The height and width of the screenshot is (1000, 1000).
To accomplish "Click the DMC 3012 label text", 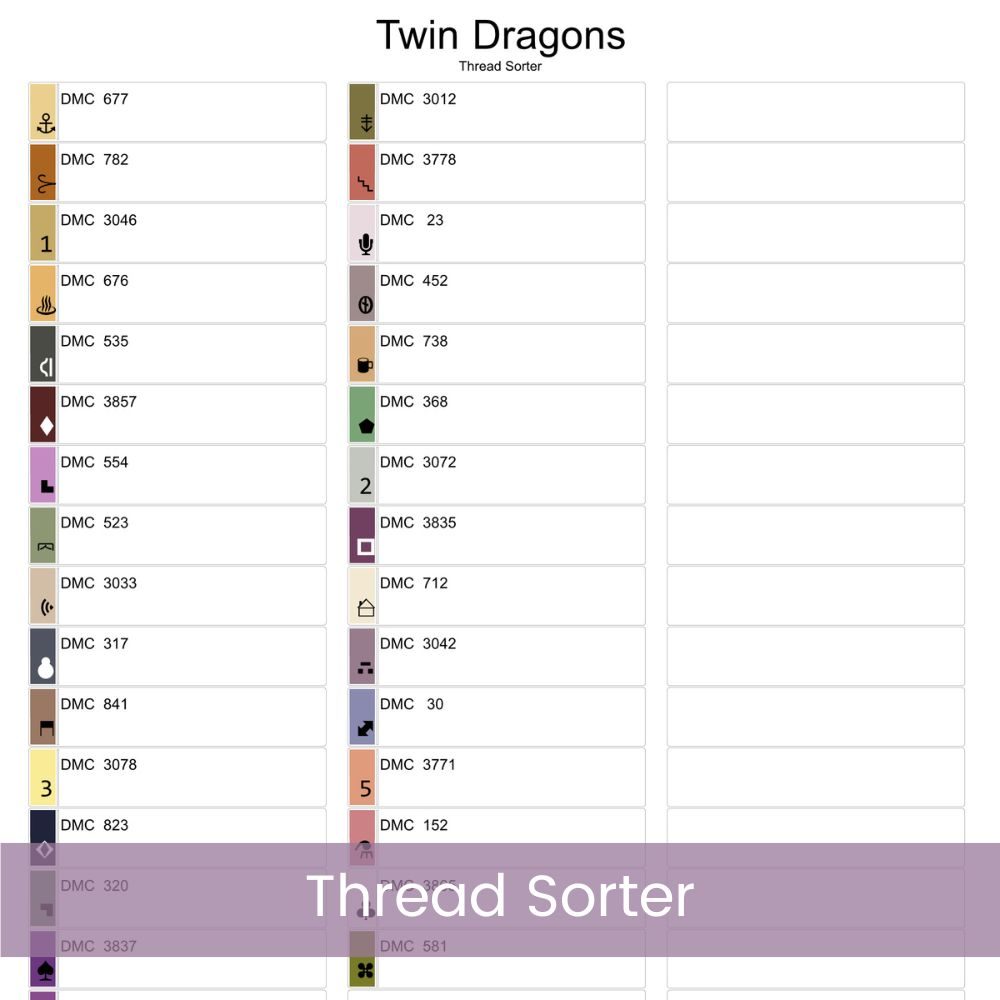I will click(x=418, y=99).
